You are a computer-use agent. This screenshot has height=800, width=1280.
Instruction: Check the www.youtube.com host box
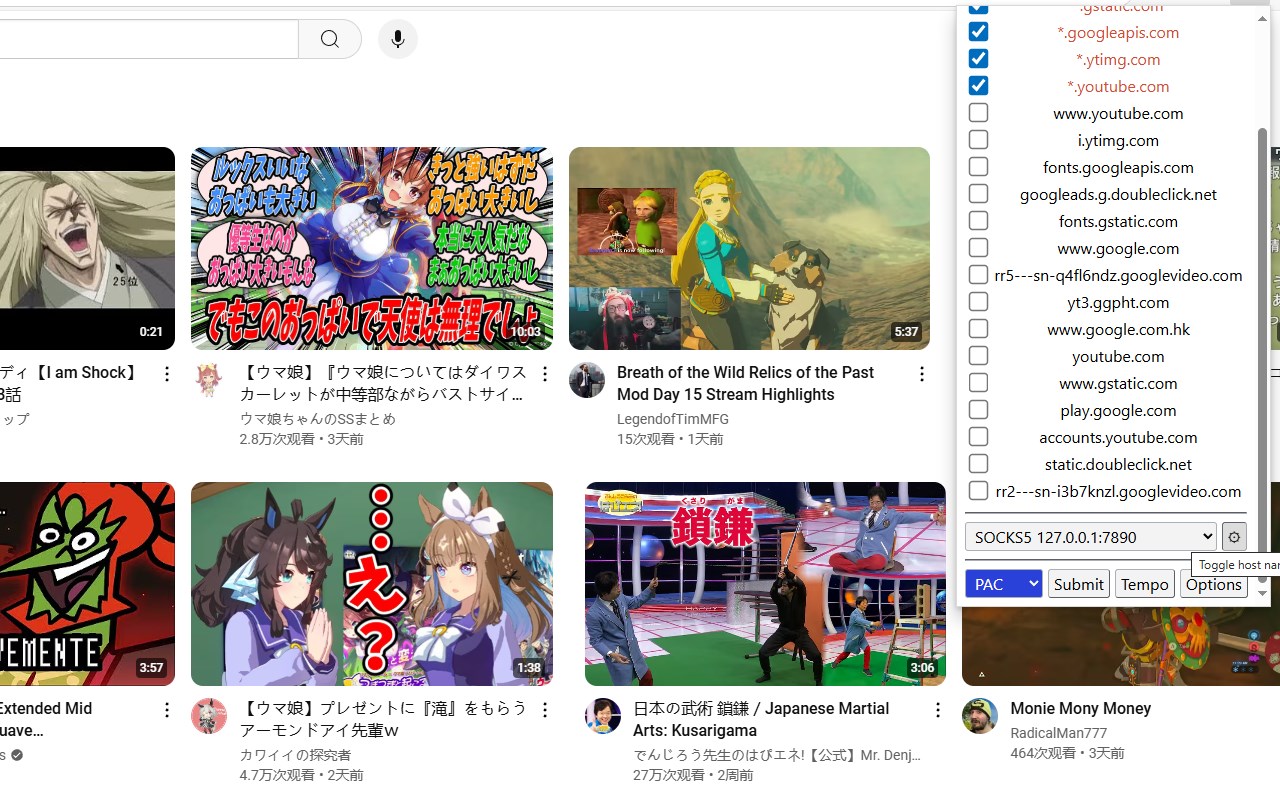click(x=978, y=113)
